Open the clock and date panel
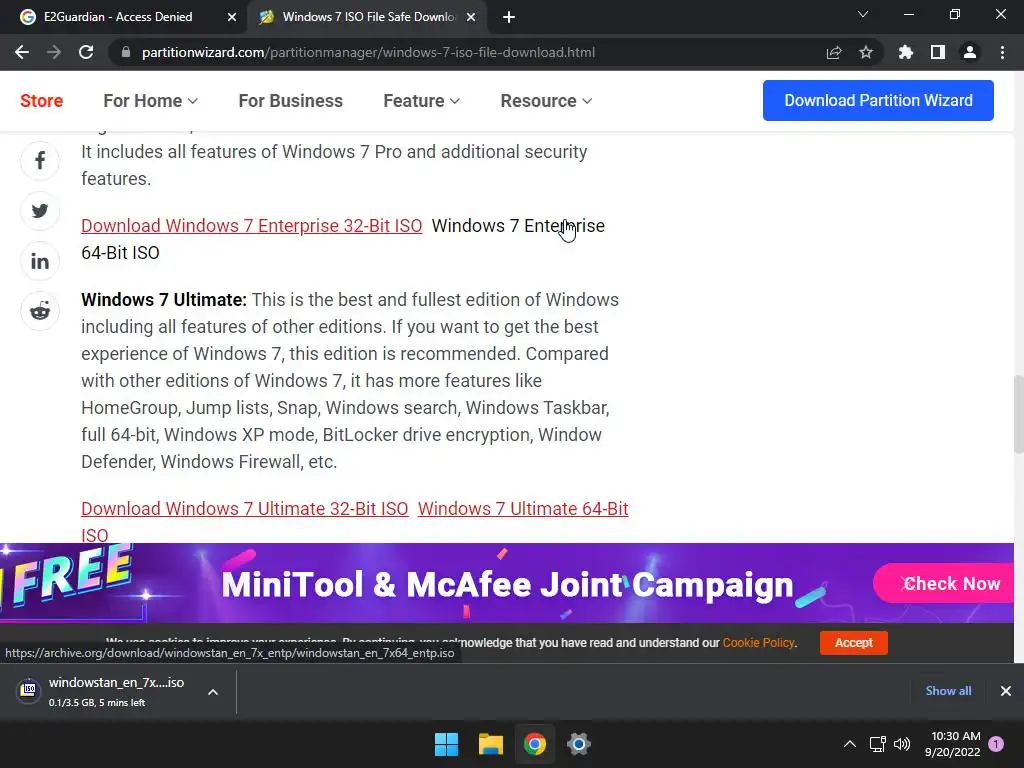 click(953, 744)
